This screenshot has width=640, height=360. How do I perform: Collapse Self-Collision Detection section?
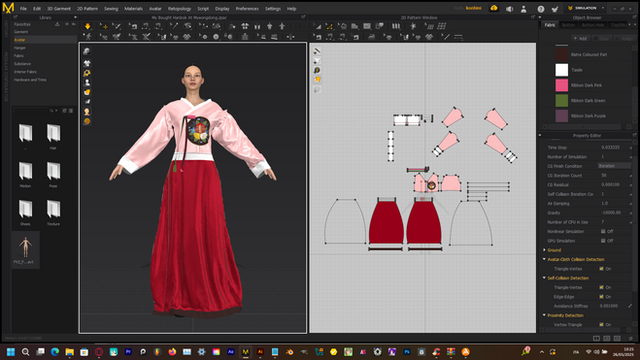click(544, 278)
